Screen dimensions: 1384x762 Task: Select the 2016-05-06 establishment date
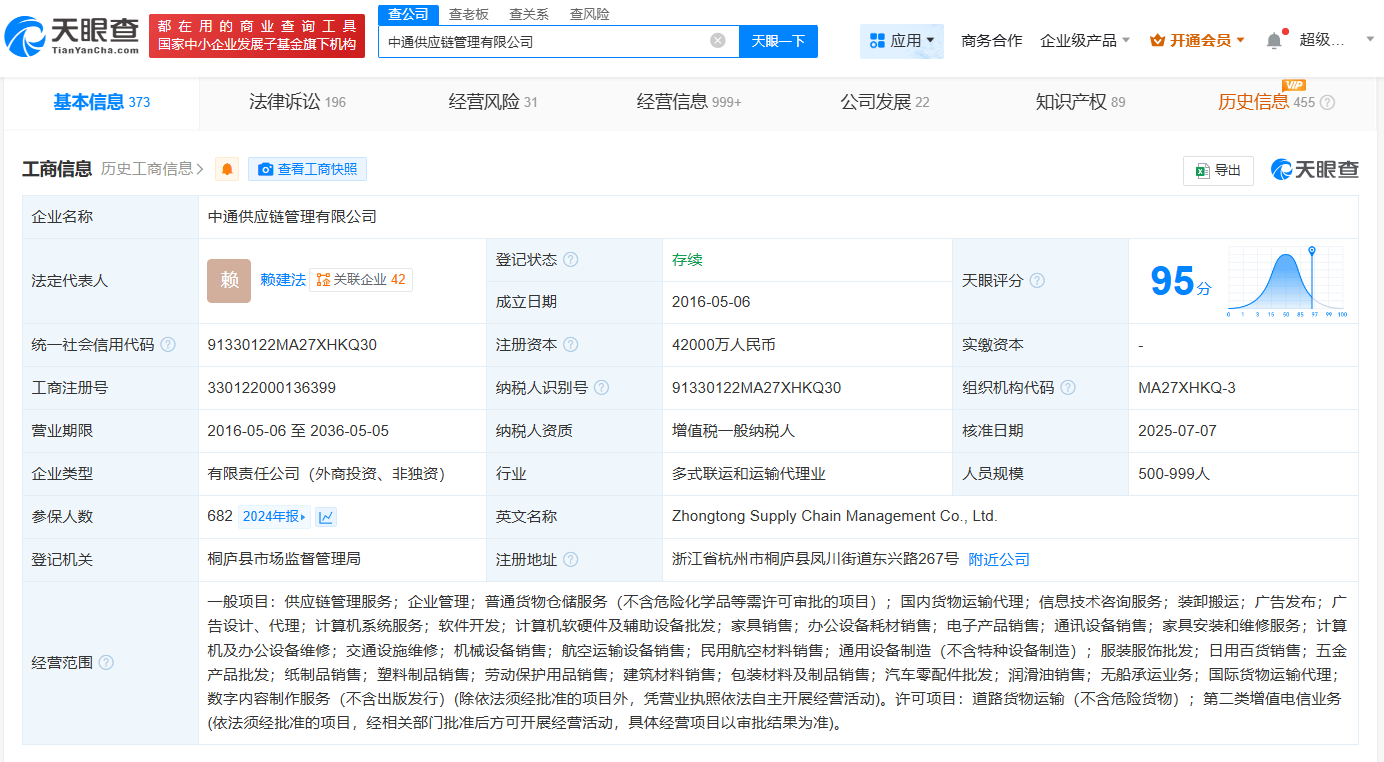coord(711,302)
